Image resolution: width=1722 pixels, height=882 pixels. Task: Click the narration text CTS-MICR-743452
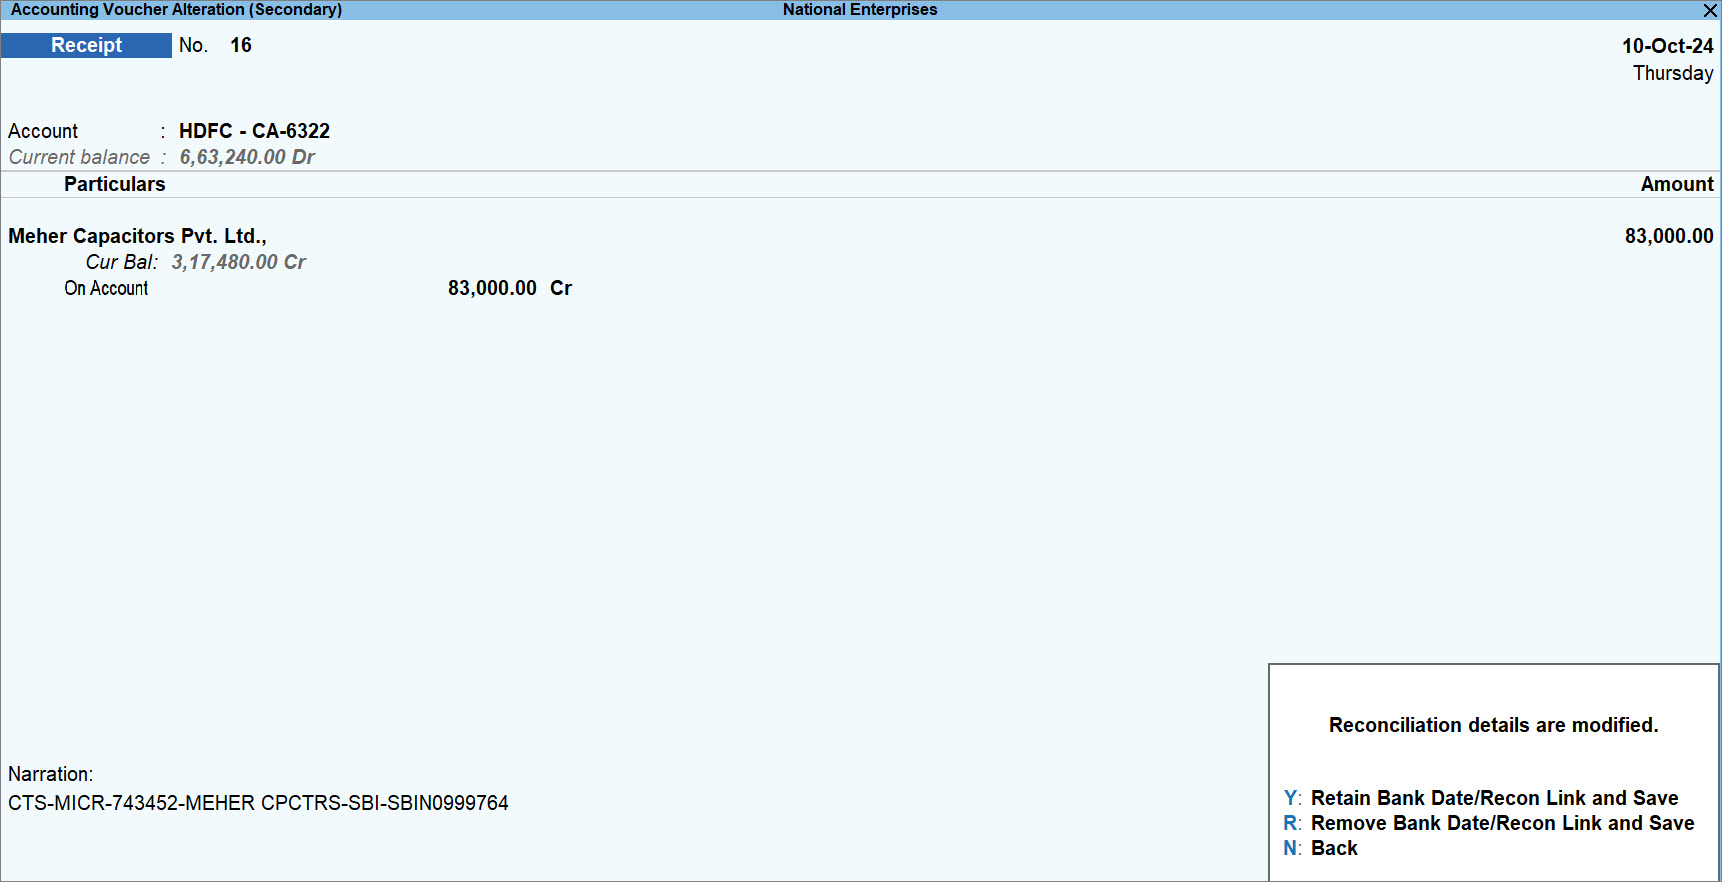[x=258, y=803]
